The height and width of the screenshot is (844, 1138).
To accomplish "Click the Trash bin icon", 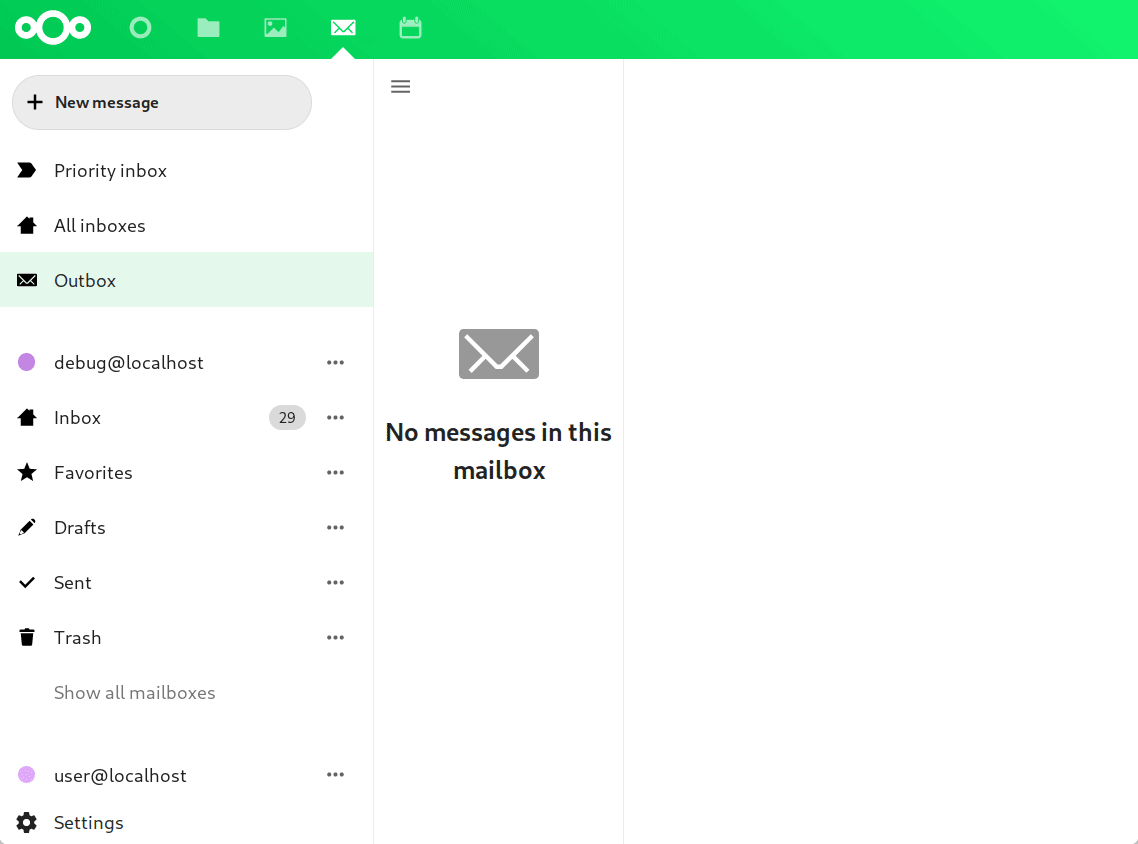I will click(x=27, y=637).
